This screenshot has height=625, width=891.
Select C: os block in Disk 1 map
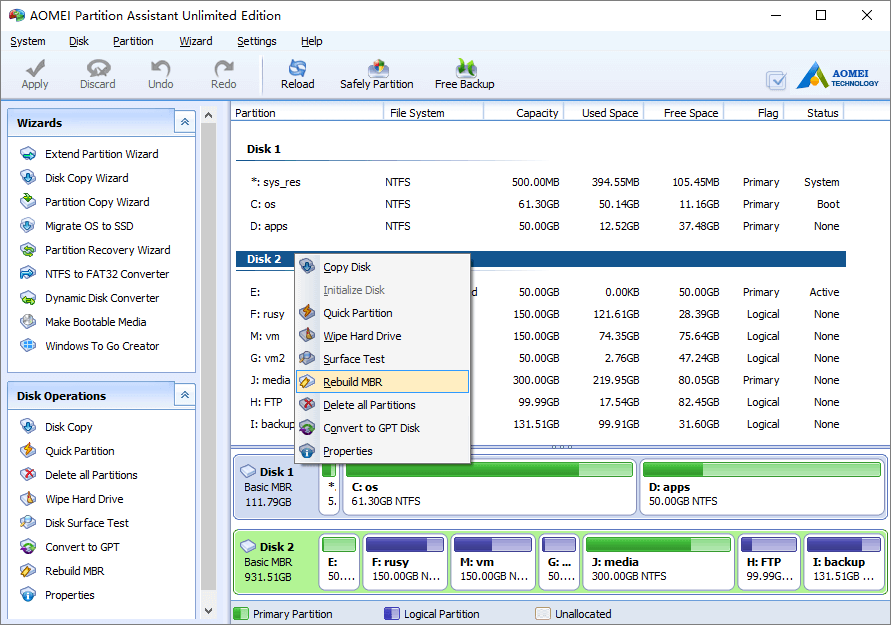[489, 488]
